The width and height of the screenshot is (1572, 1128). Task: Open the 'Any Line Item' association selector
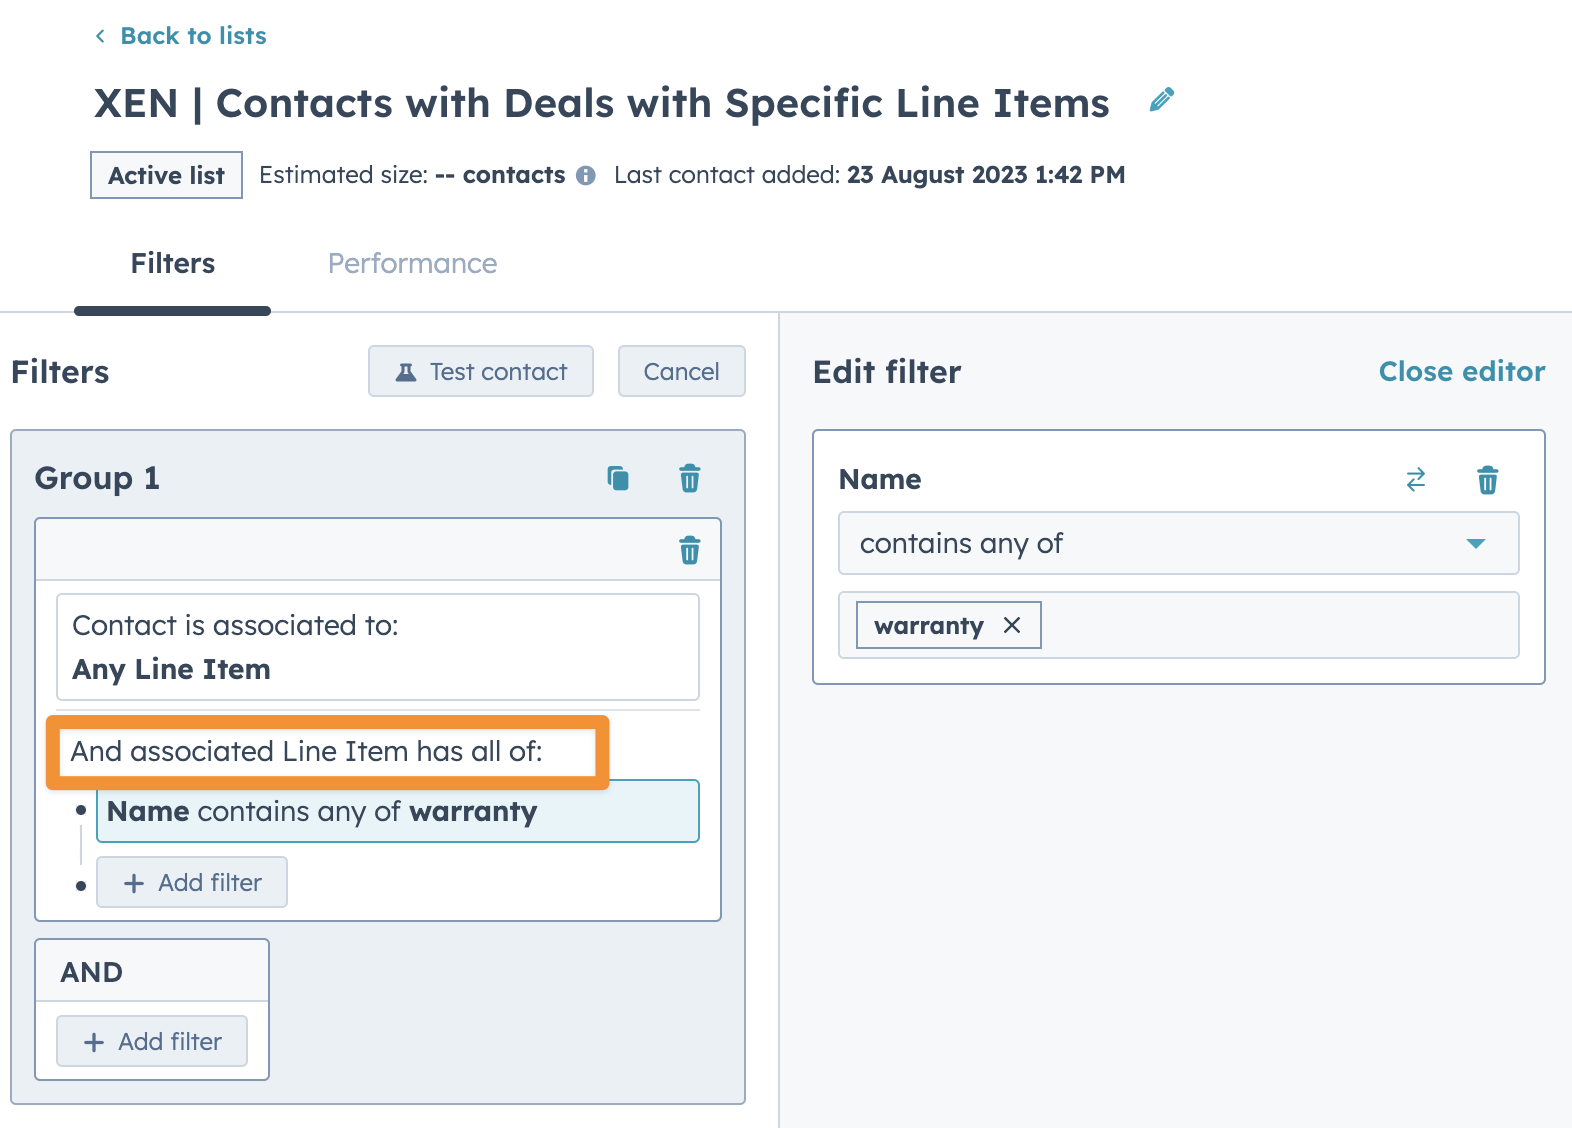pyautogui.click(x=377, y=647)
